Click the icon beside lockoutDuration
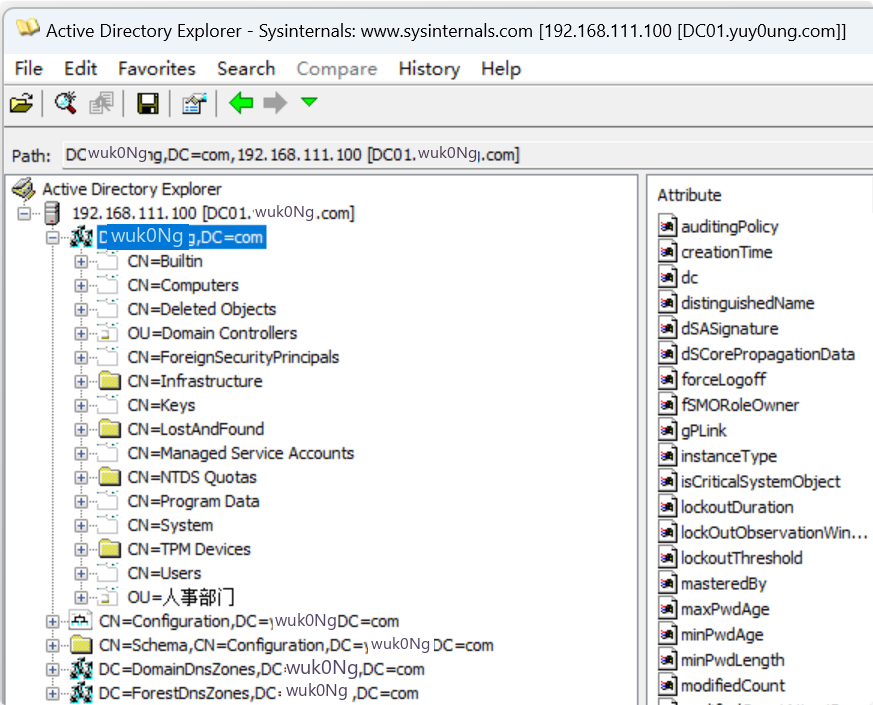 [x=668, y=507]
